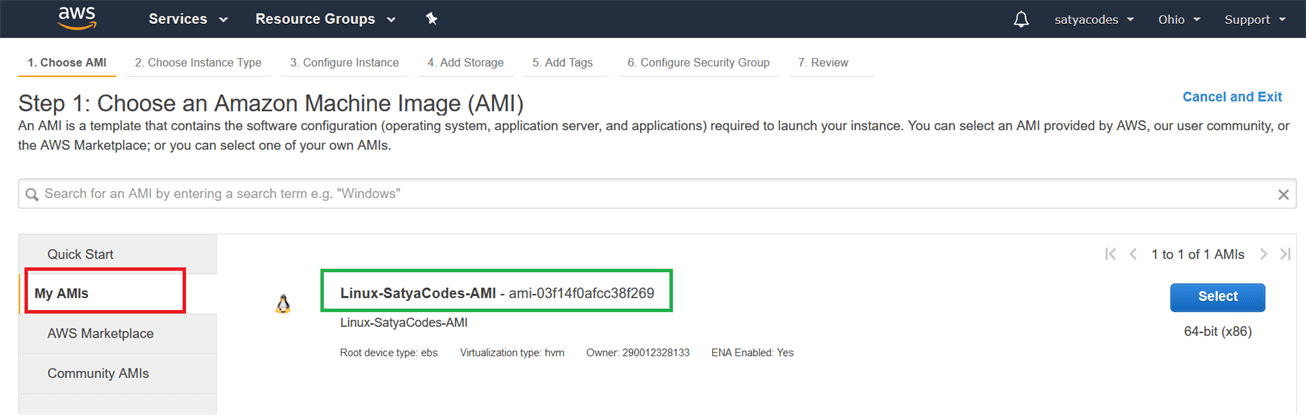The height and width of the screenshot is (415, 1306).
Task: Click the AWS logo home icon
Action: [76, 18]
